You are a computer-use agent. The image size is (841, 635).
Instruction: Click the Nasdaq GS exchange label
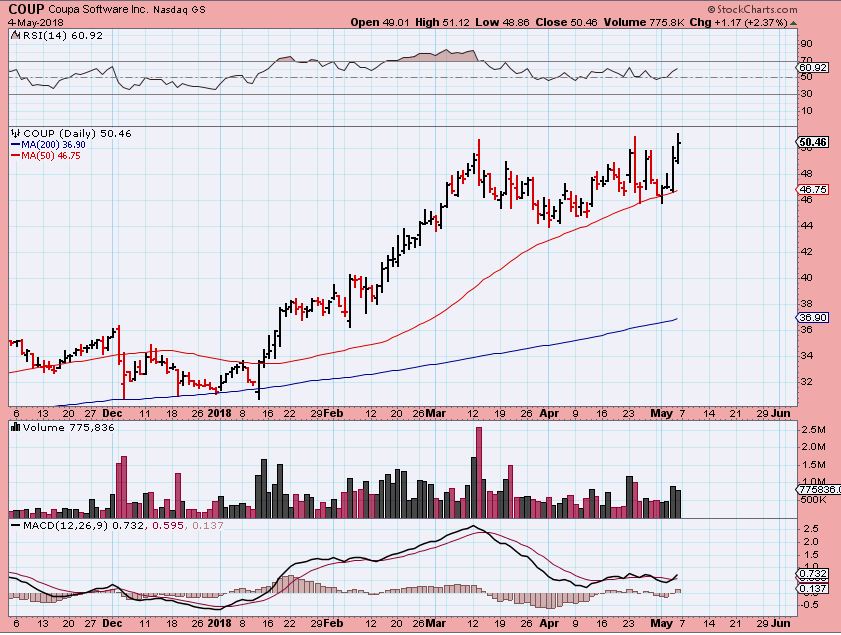point(179,10)
